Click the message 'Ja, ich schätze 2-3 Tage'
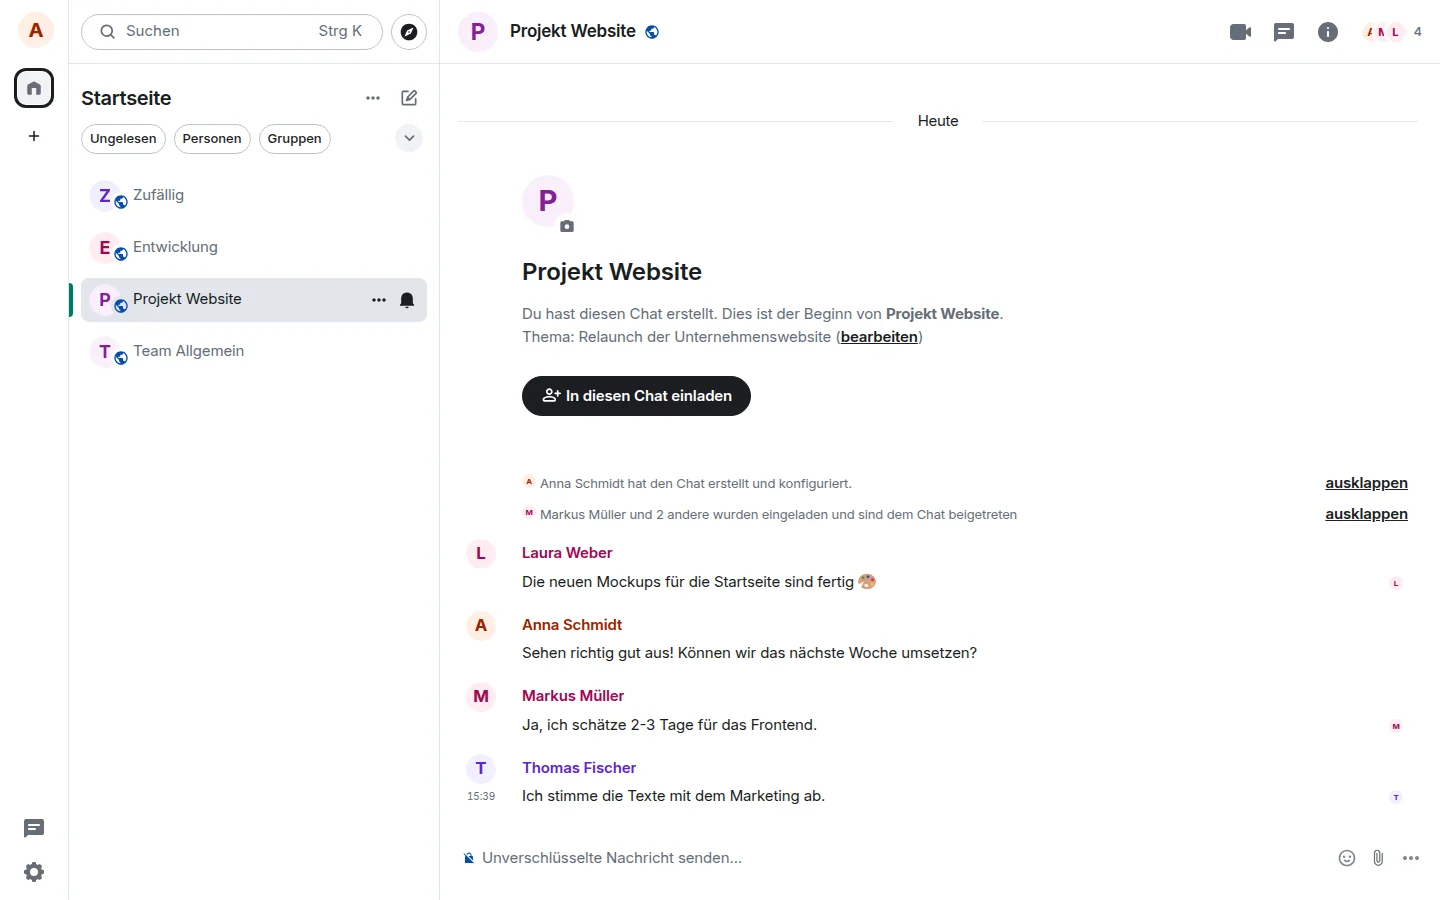Viewport: 1440px width, 900px height. coord(669,725)
